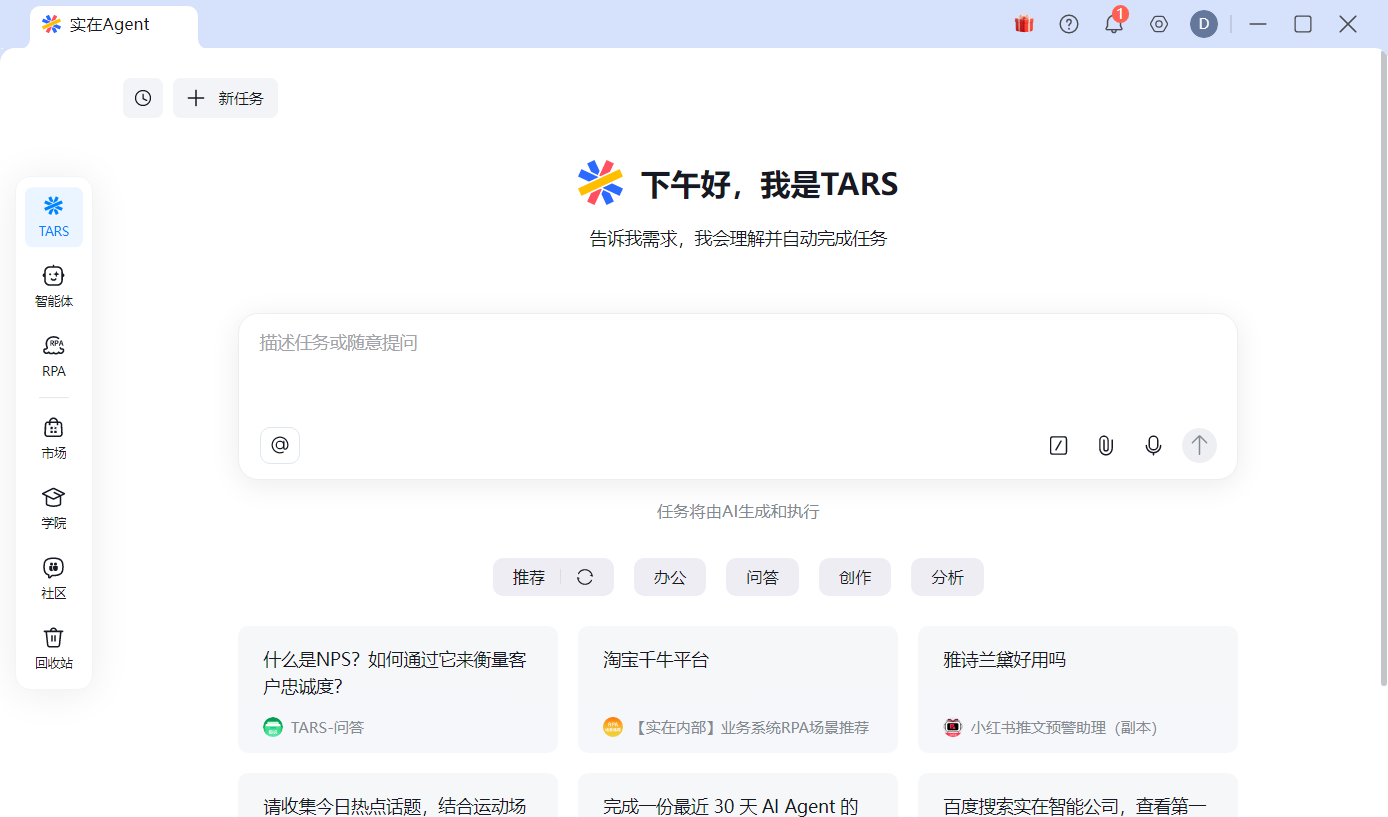Select the 问答 category tab

point(762,577)
